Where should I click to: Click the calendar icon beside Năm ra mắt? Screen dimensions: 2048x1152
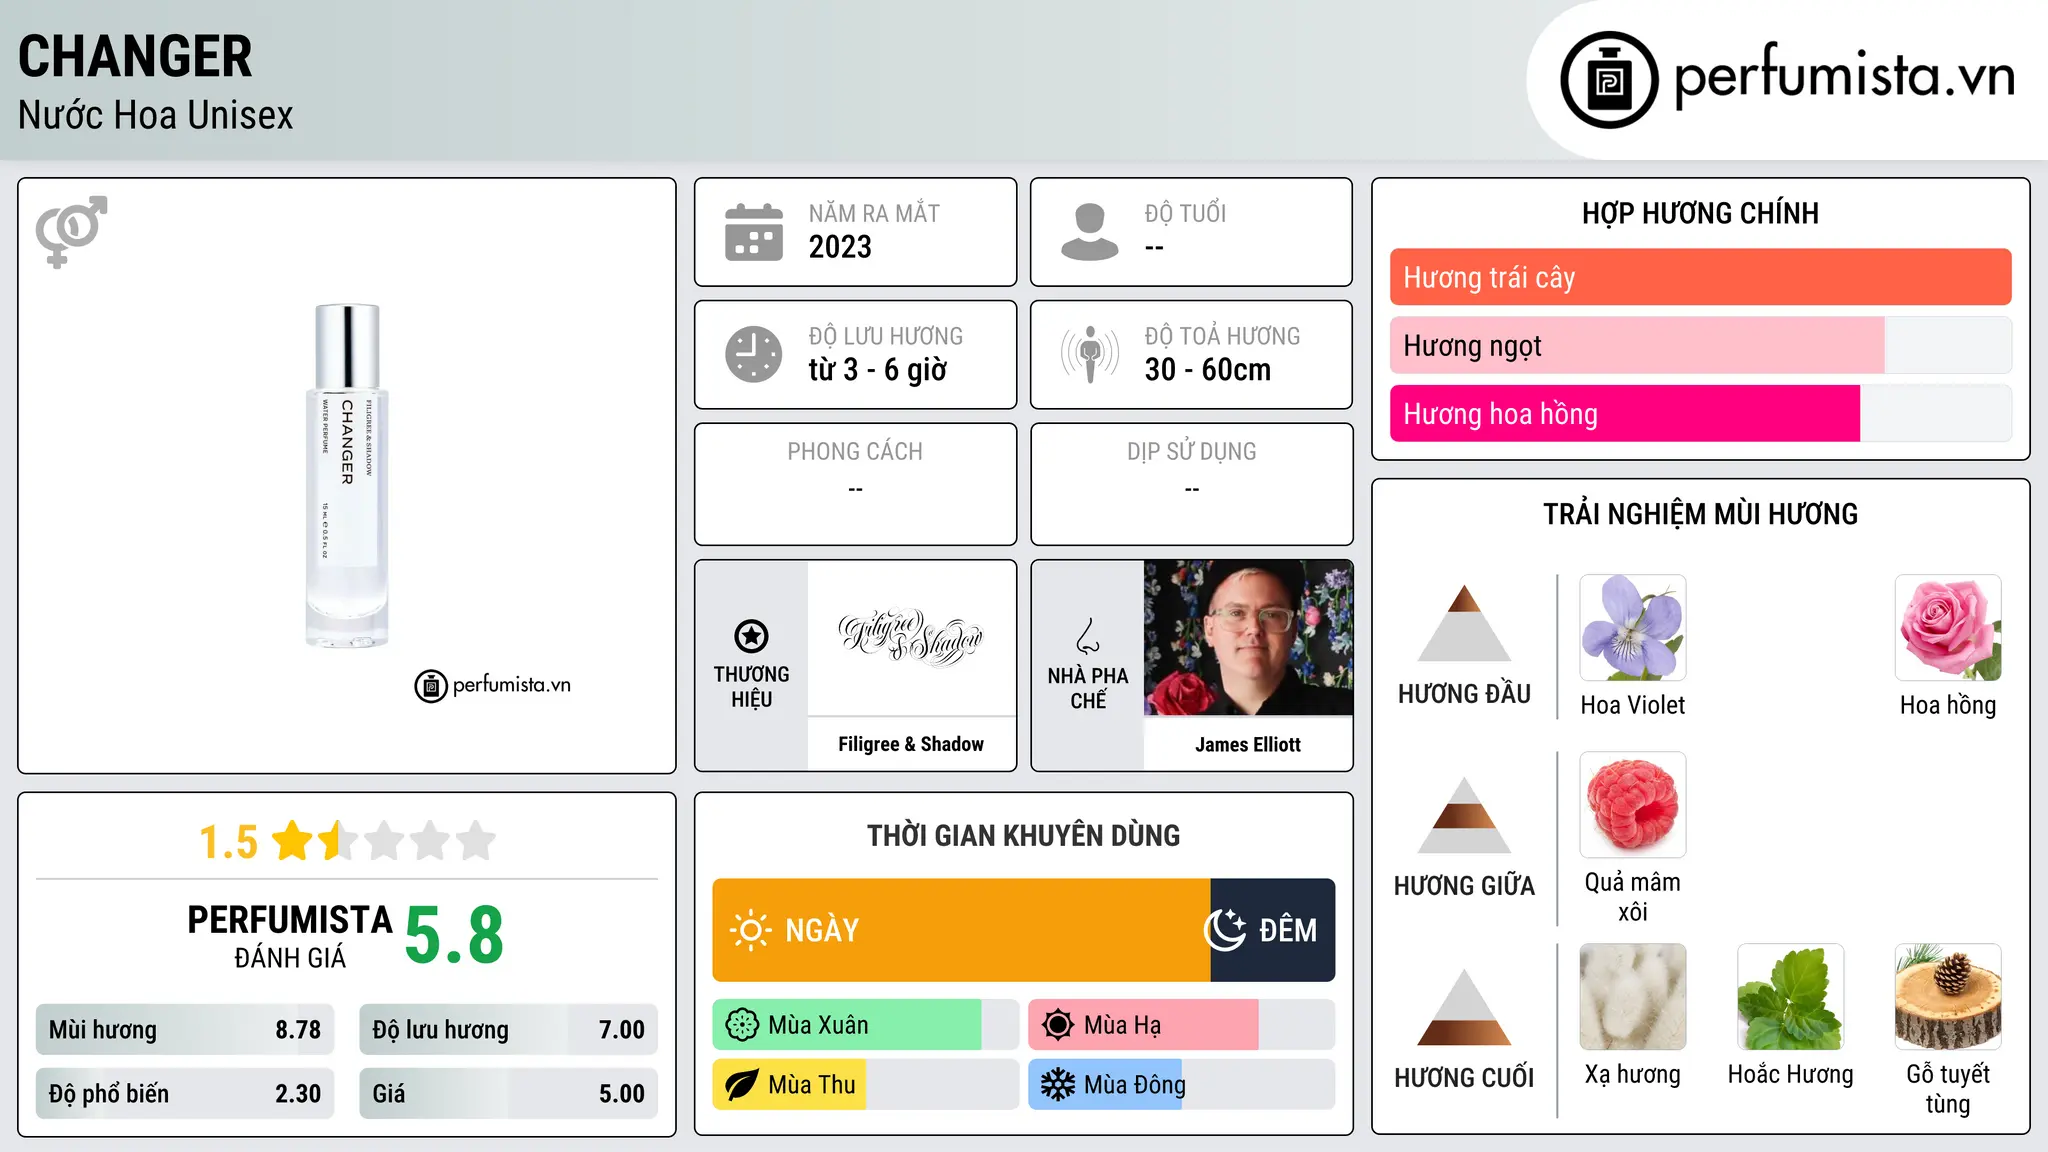pyautogui.click(x=754, y=232)
